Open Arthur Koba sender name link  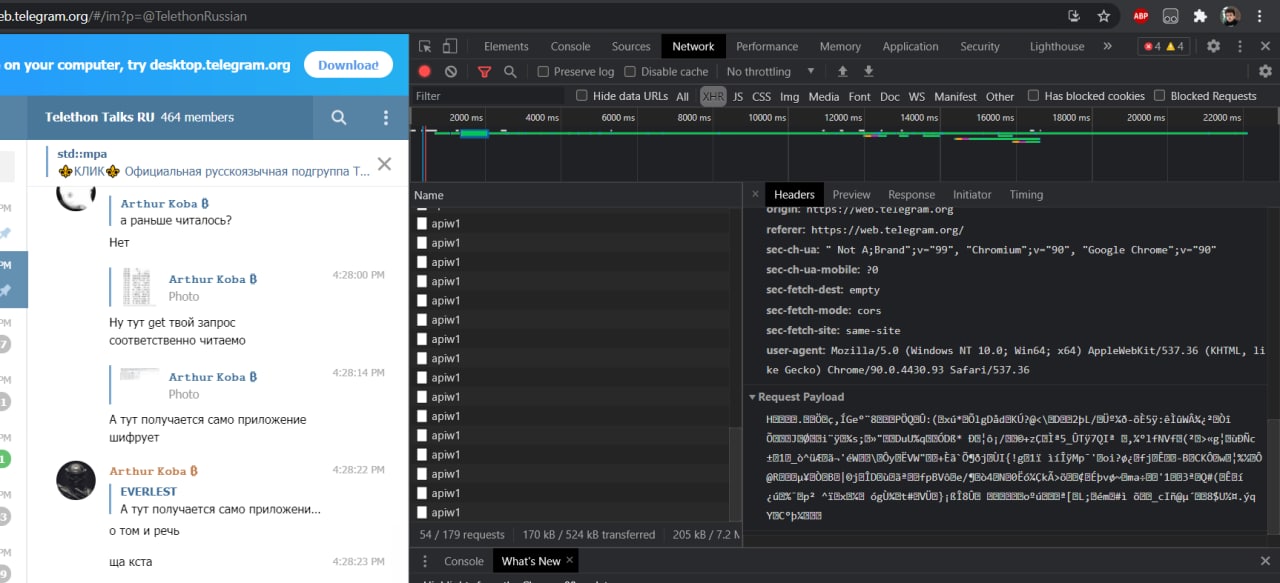click(x=153, y=471)
